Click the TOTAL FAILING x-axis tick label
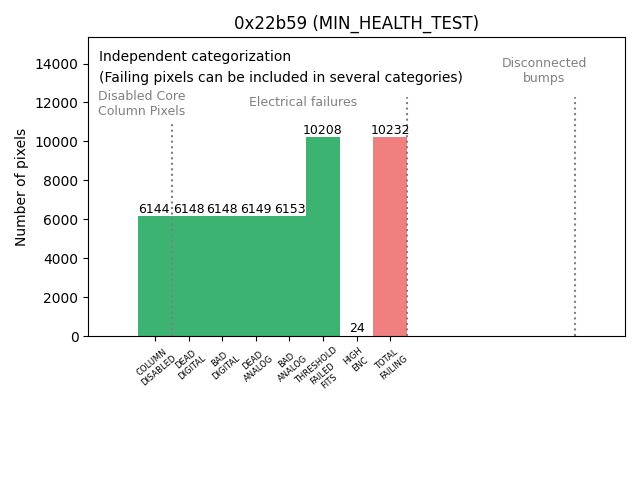 (389, 366)
